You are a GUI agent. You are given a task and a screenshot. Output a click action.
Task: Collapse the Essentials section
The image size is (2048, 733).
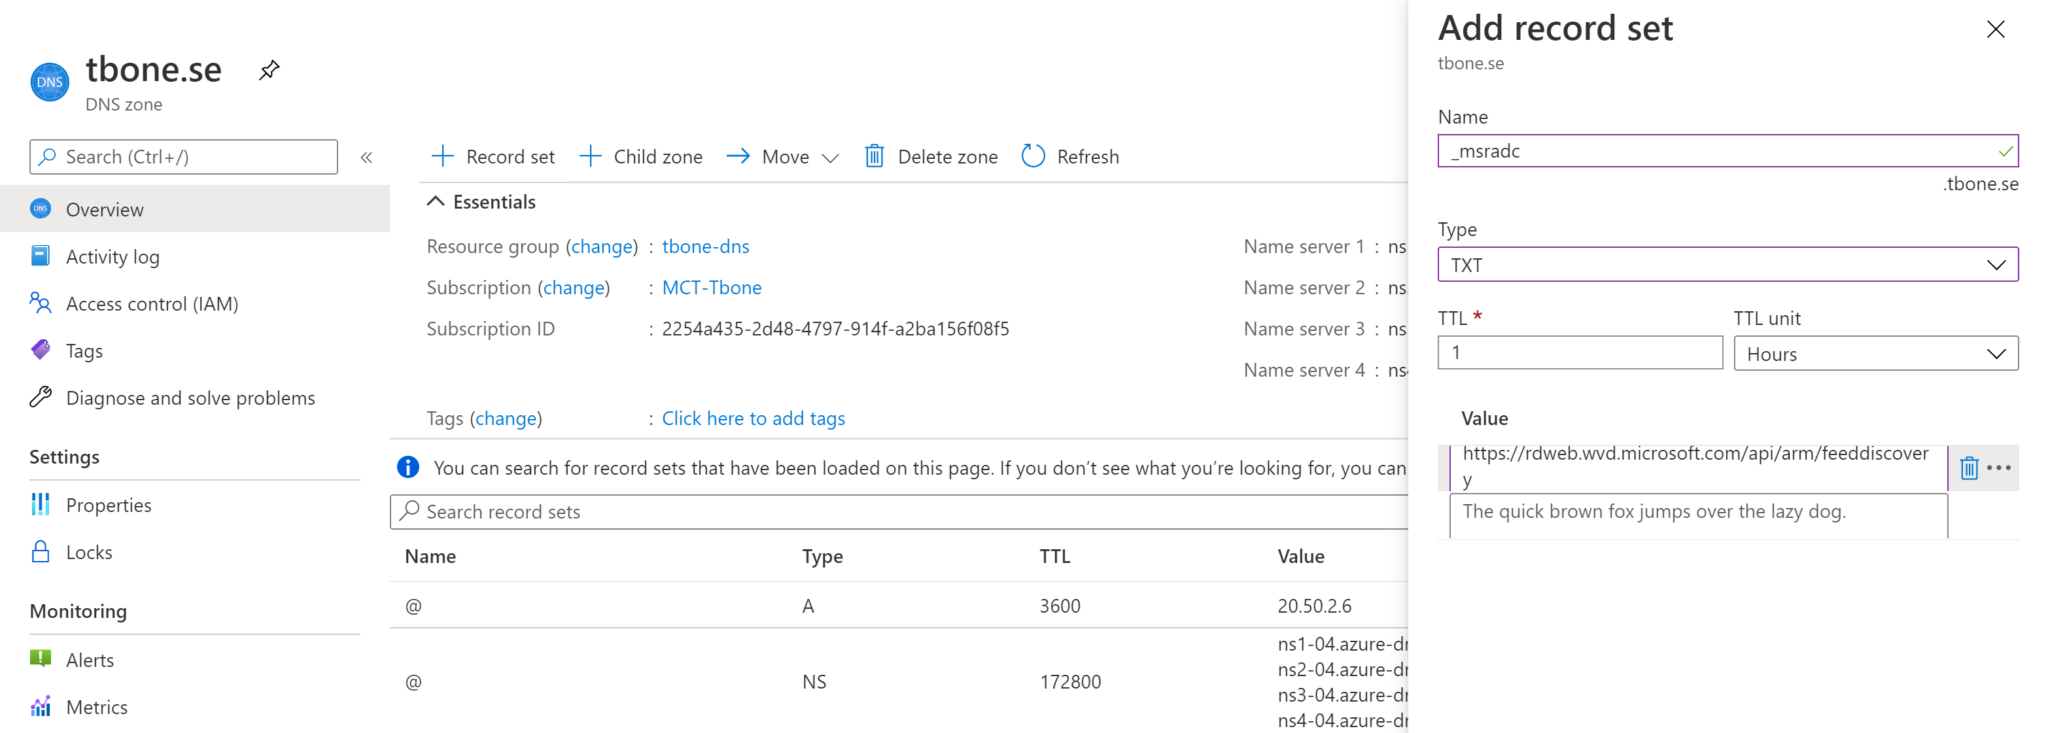[x=481, y=201]
